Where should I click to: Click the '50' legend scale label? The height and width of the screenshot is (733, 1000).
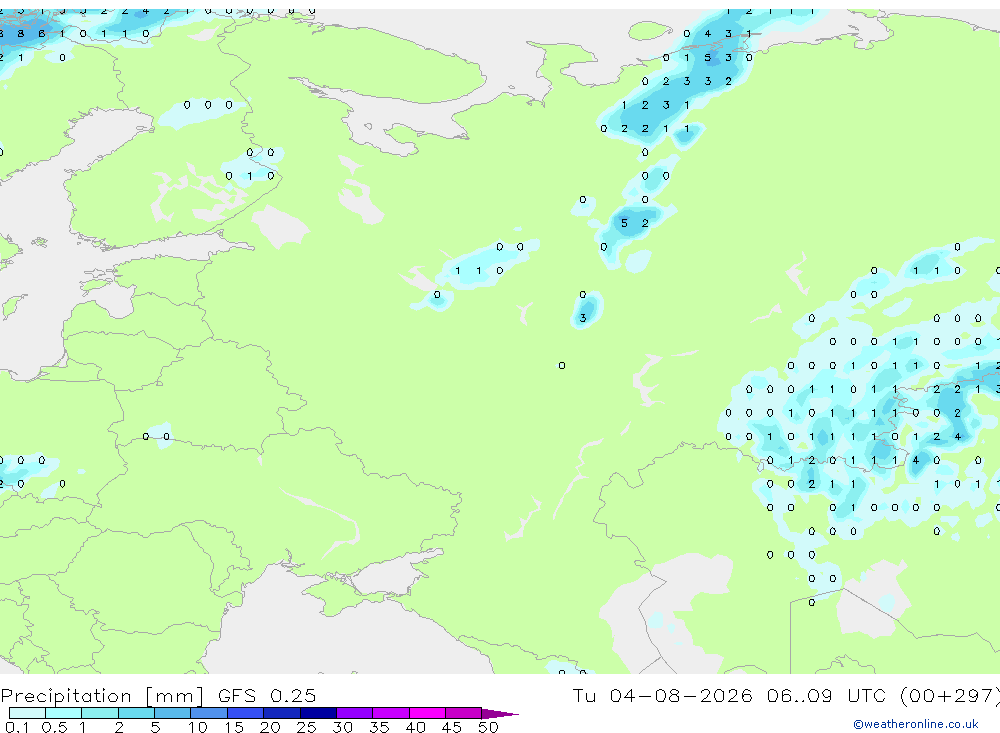(488, 727)
